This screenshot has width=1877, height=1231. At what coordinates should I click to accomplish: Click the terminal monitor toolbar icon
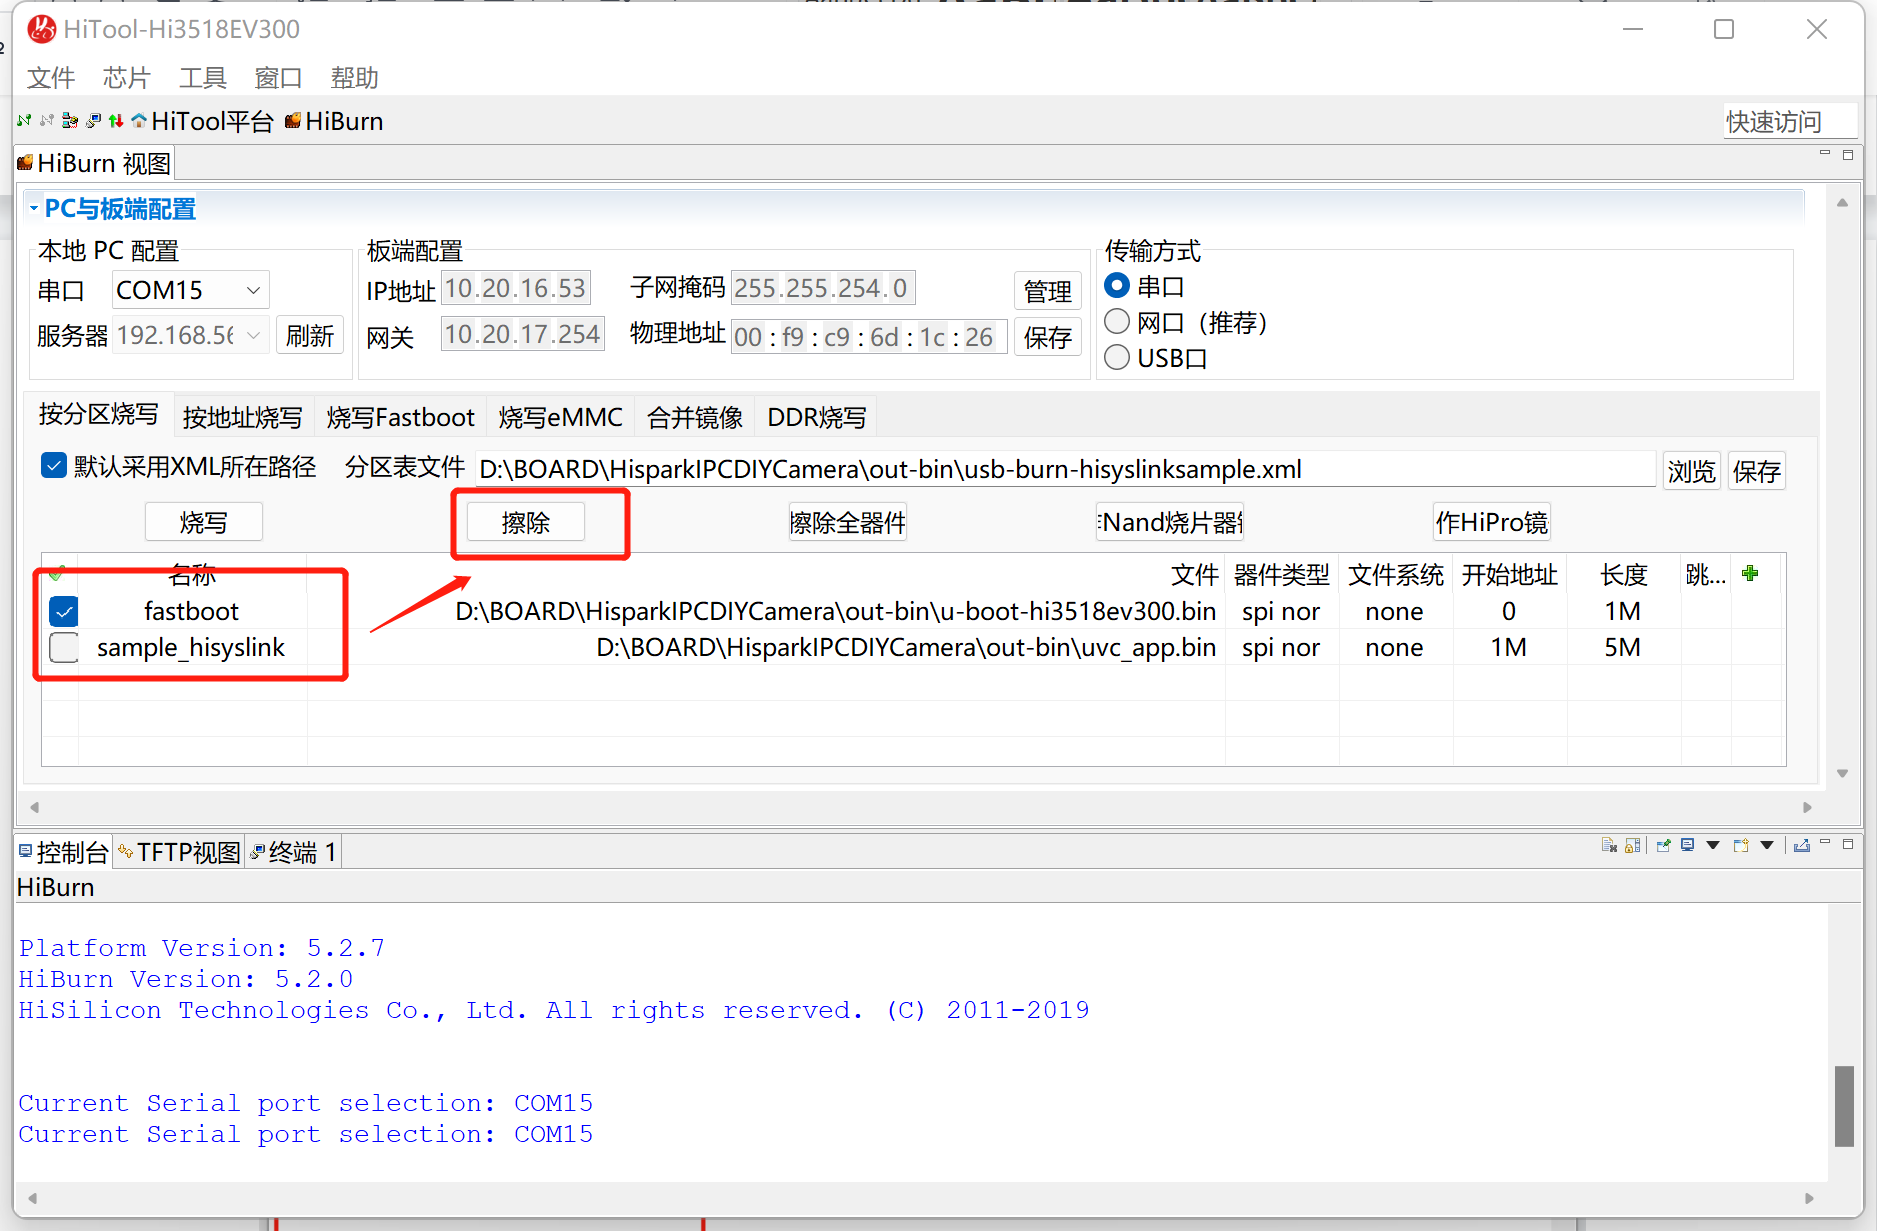tap(93, 121)
